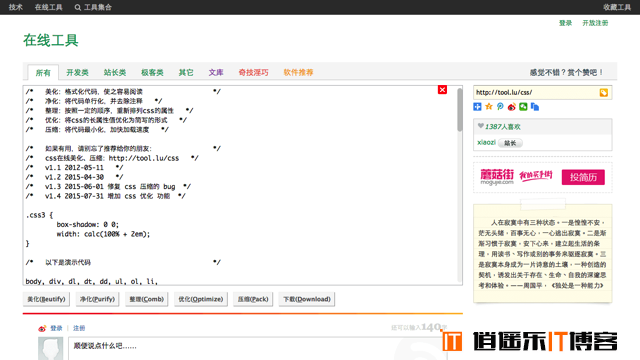Clear the code editor with the red X
The height and width of the screenshot is (360, 640).
click(442, 90)
